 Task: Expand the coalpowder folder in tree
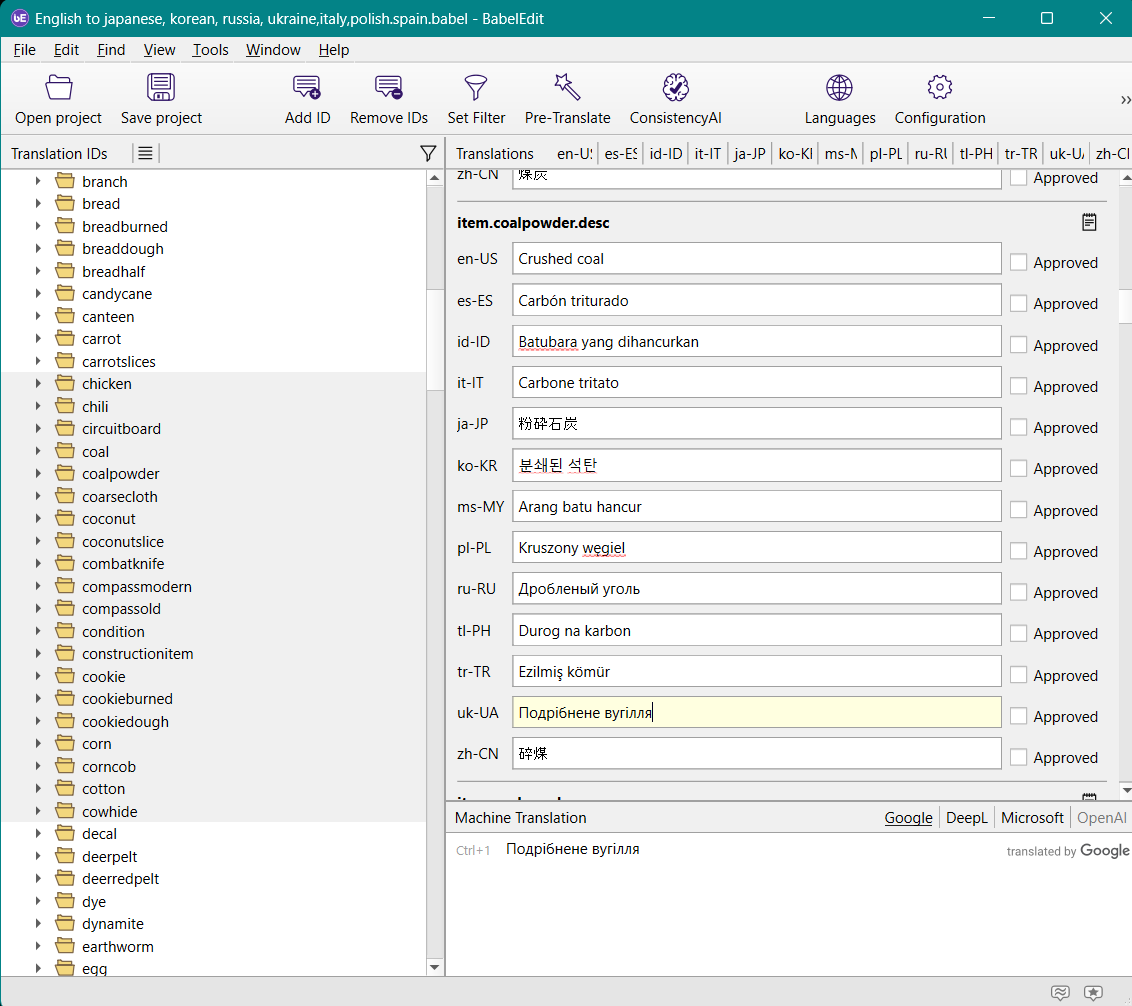point(38,474)
